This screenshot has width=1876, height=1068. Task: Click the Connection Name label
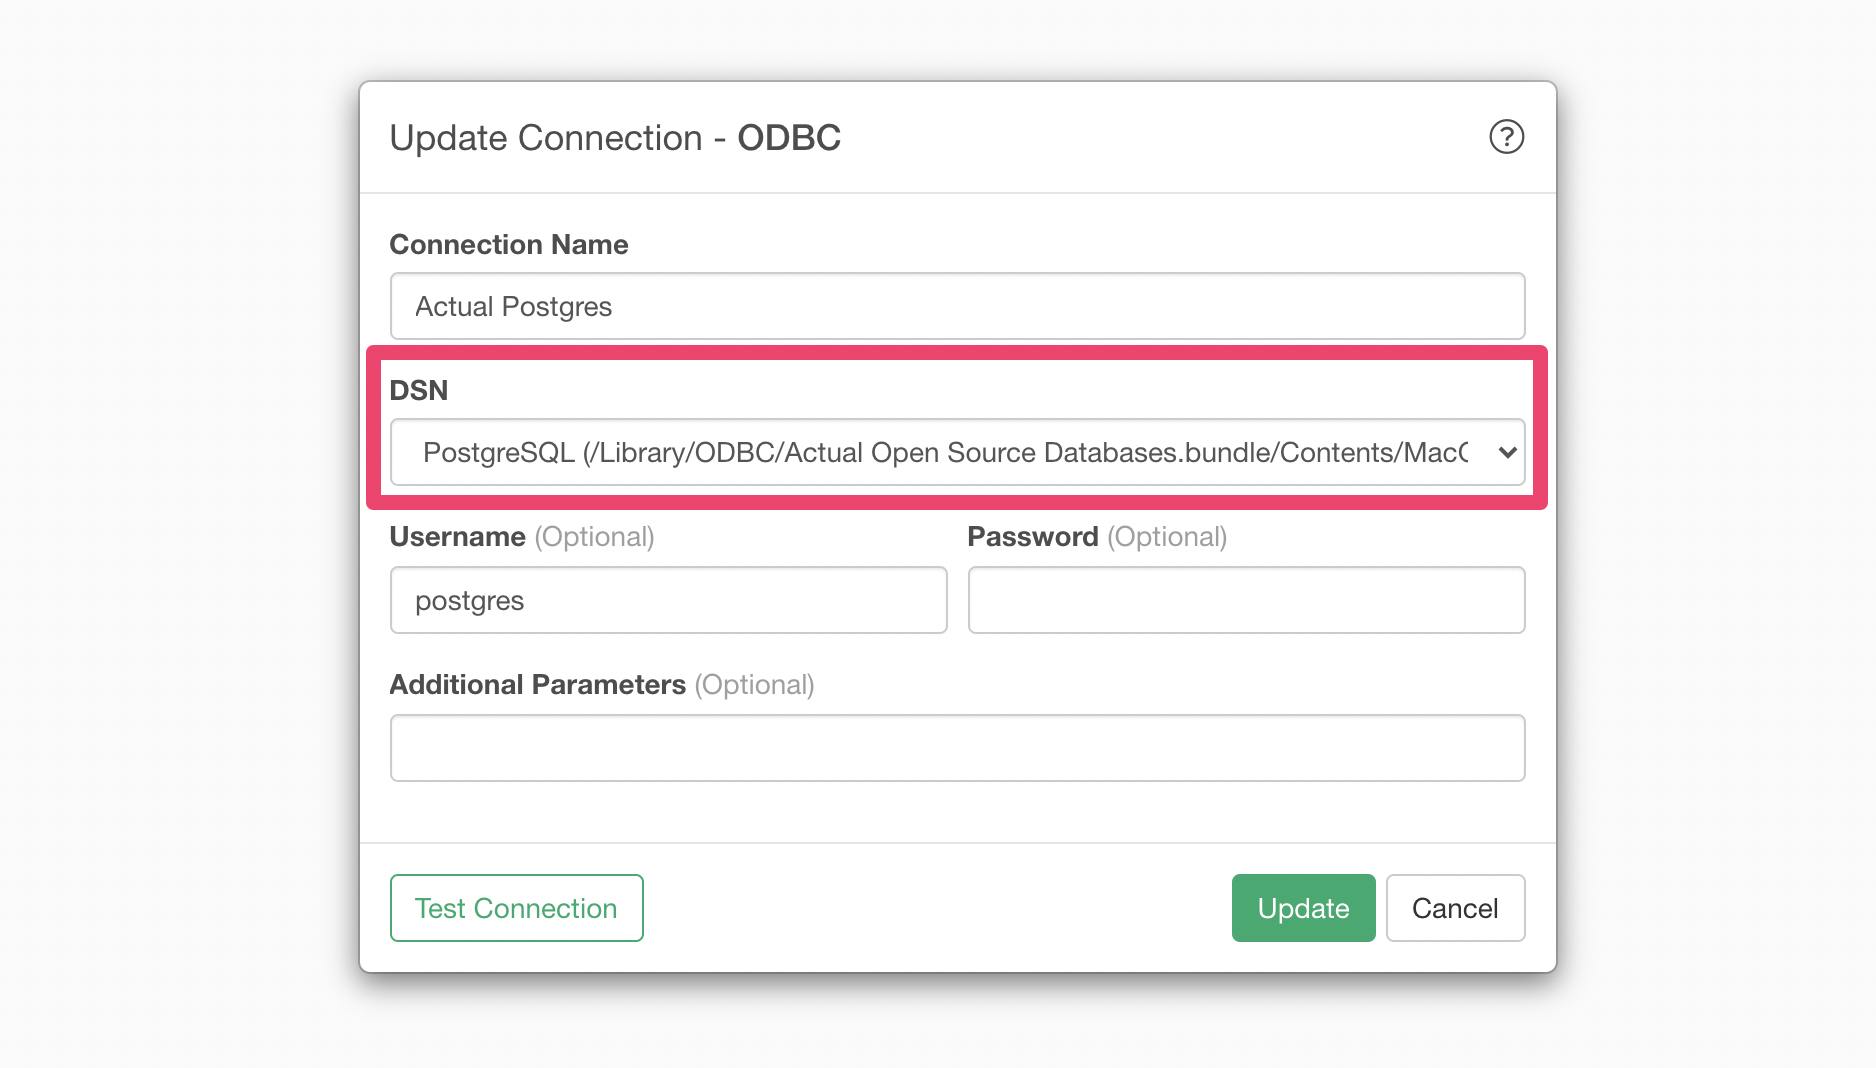click(508, 245)
